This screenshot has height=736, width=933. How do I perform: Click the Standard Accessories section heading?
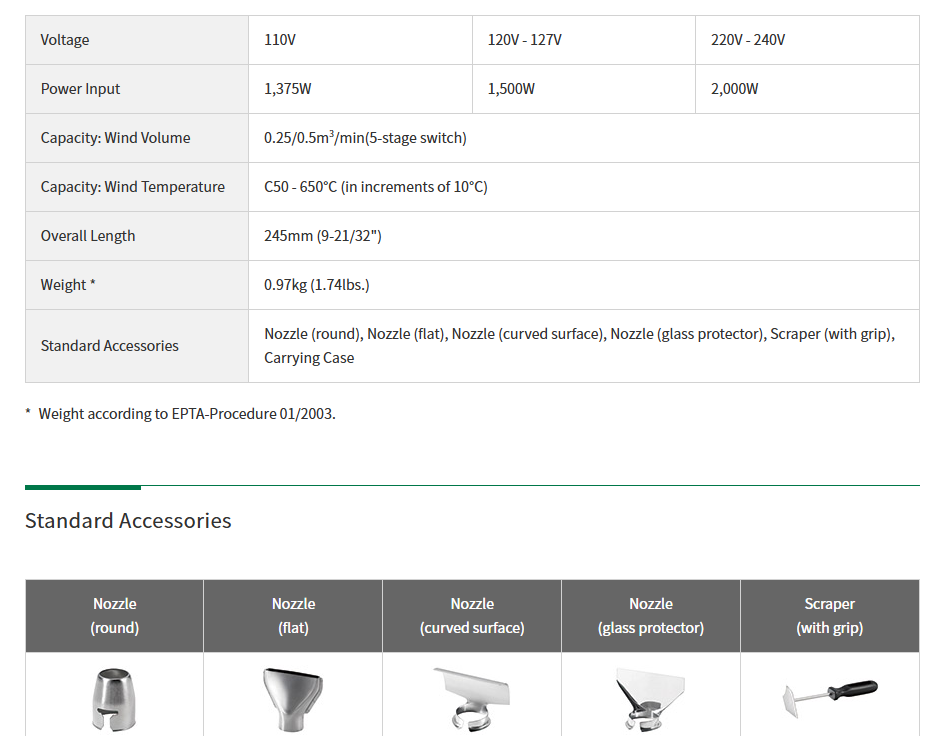[128, 521]
